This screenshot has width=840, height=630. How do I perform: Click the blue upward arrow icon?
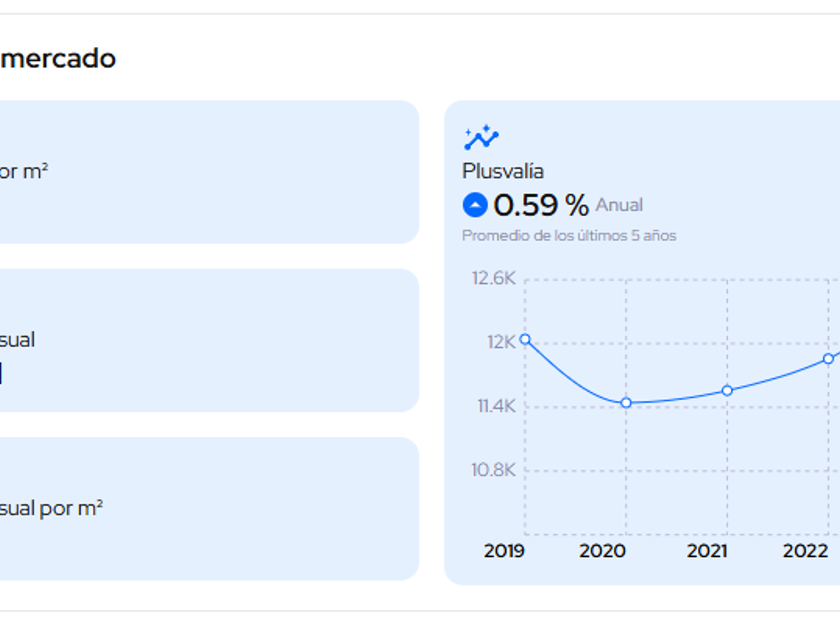(475, 205)
